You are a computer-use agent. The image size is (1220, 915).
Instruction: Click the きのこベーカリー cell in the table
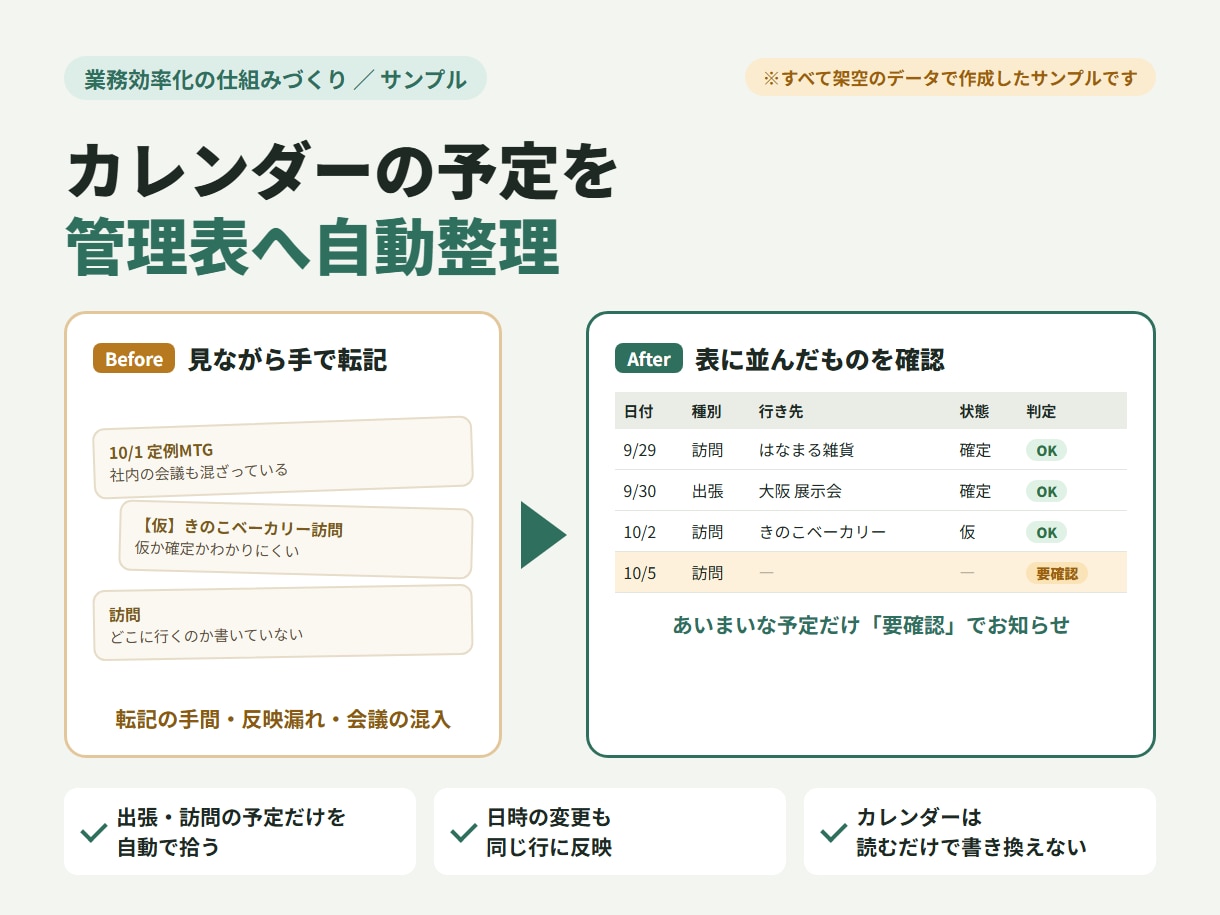(x=822, y=532)
